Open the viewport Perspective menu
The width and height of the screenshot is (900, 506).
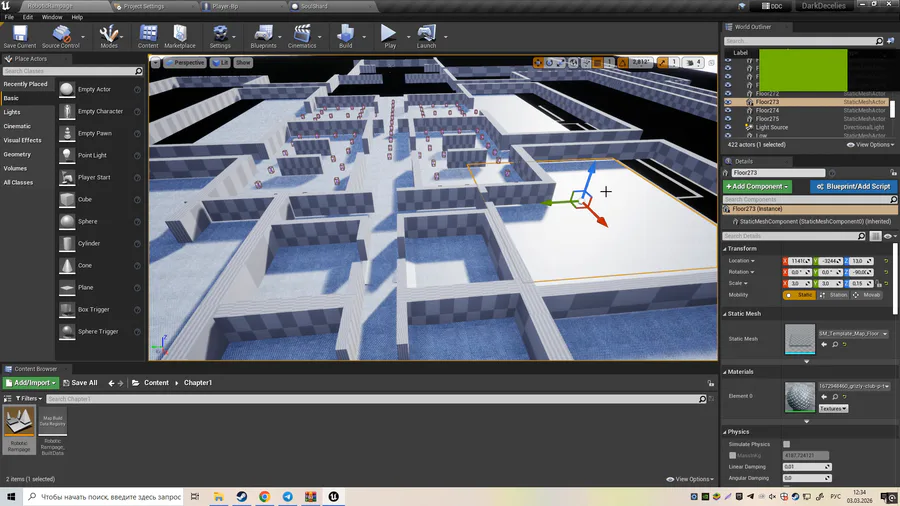point(185,63)
